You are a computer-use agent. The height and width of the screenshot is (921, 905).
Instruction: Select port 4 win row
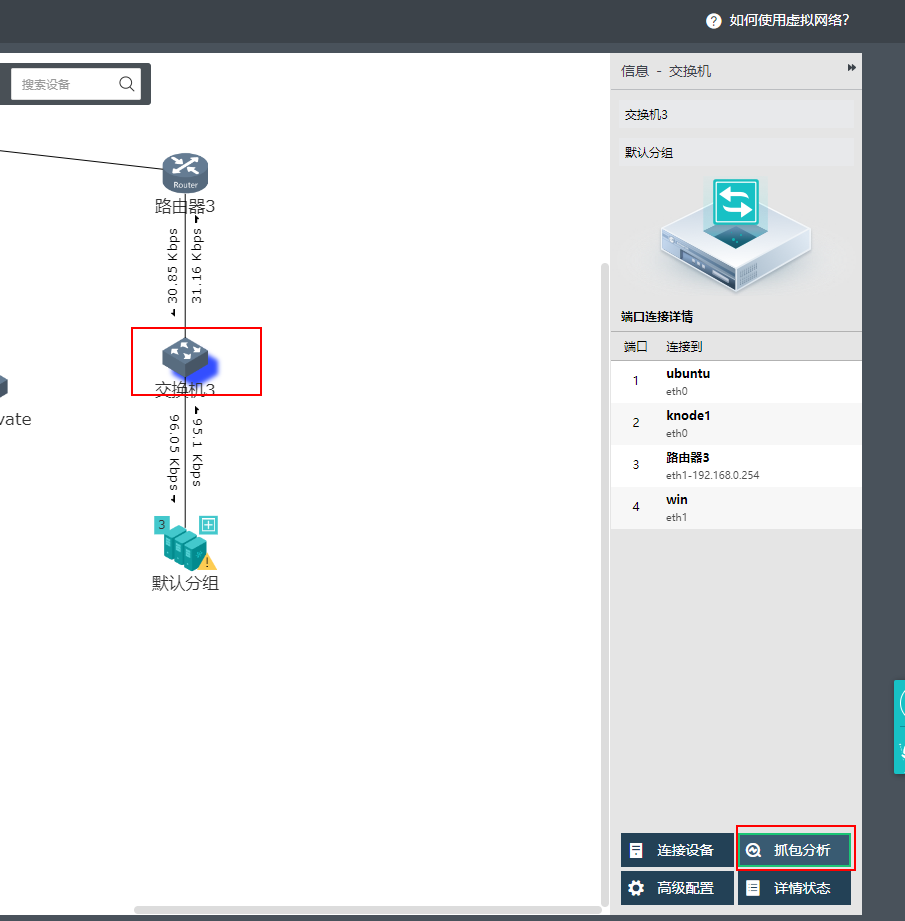click(x=735, y=507)
